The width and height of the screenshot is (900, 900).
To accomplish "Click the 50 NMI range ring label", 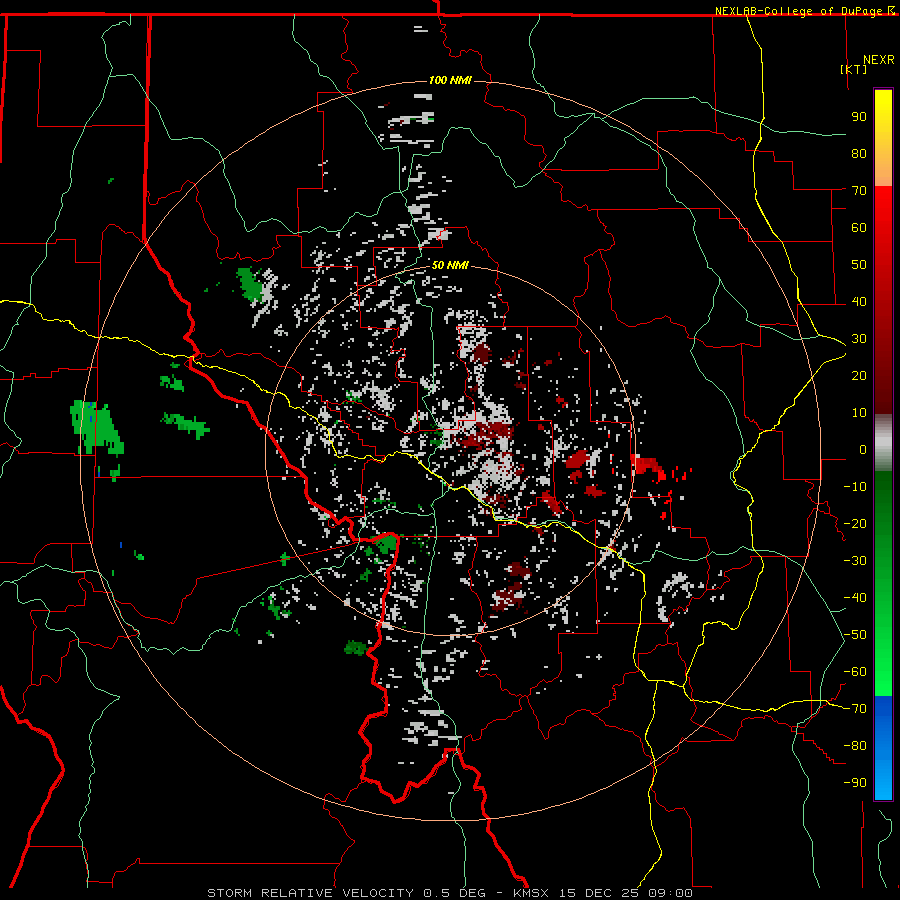I will tap(449, 265).
